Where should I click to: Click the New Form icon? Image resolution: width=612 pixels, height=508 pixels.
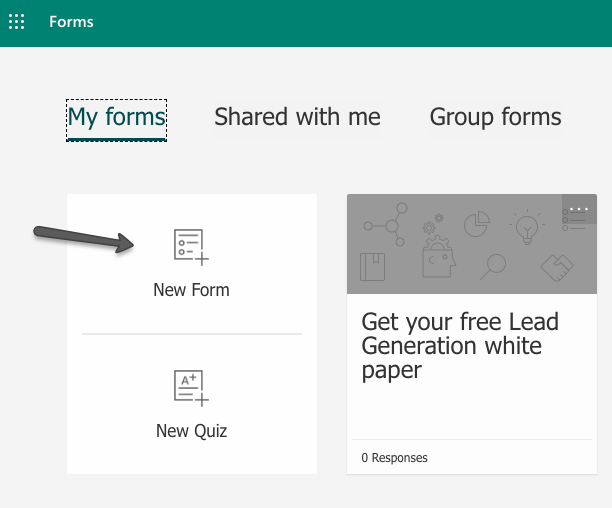191,246
